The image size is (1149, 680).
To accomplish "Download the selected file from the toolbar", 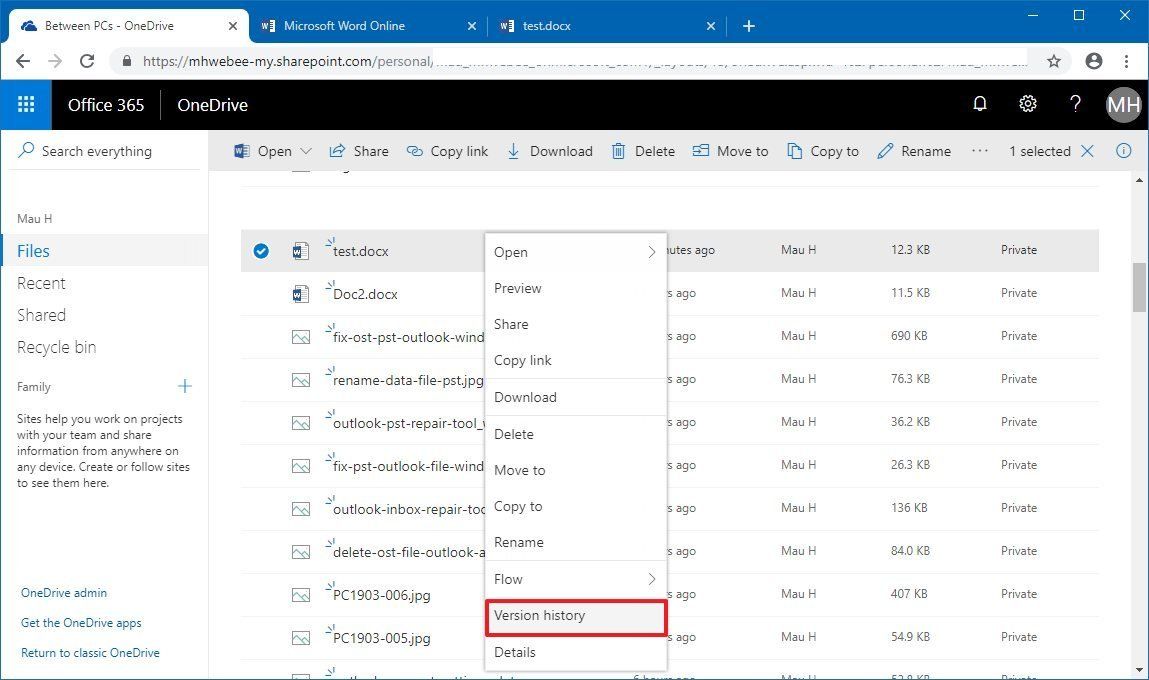I will tap(549, 151).
